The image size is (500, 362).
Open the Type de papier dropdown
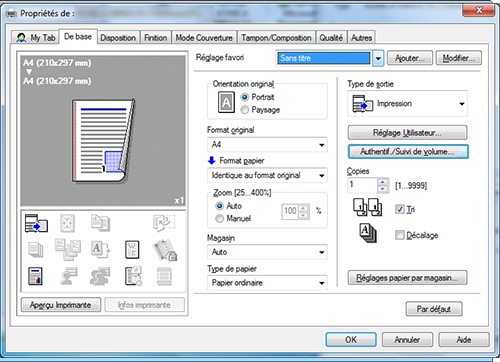tap(267, 283)
